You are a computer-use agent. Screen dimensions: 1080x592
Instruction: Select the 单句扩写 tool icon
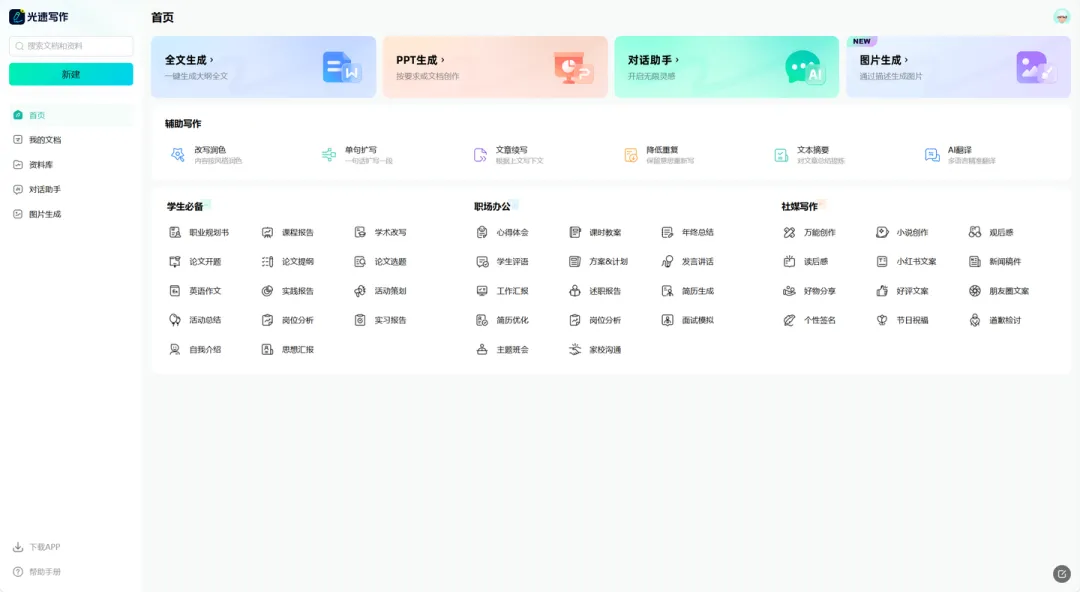[329, 155]
